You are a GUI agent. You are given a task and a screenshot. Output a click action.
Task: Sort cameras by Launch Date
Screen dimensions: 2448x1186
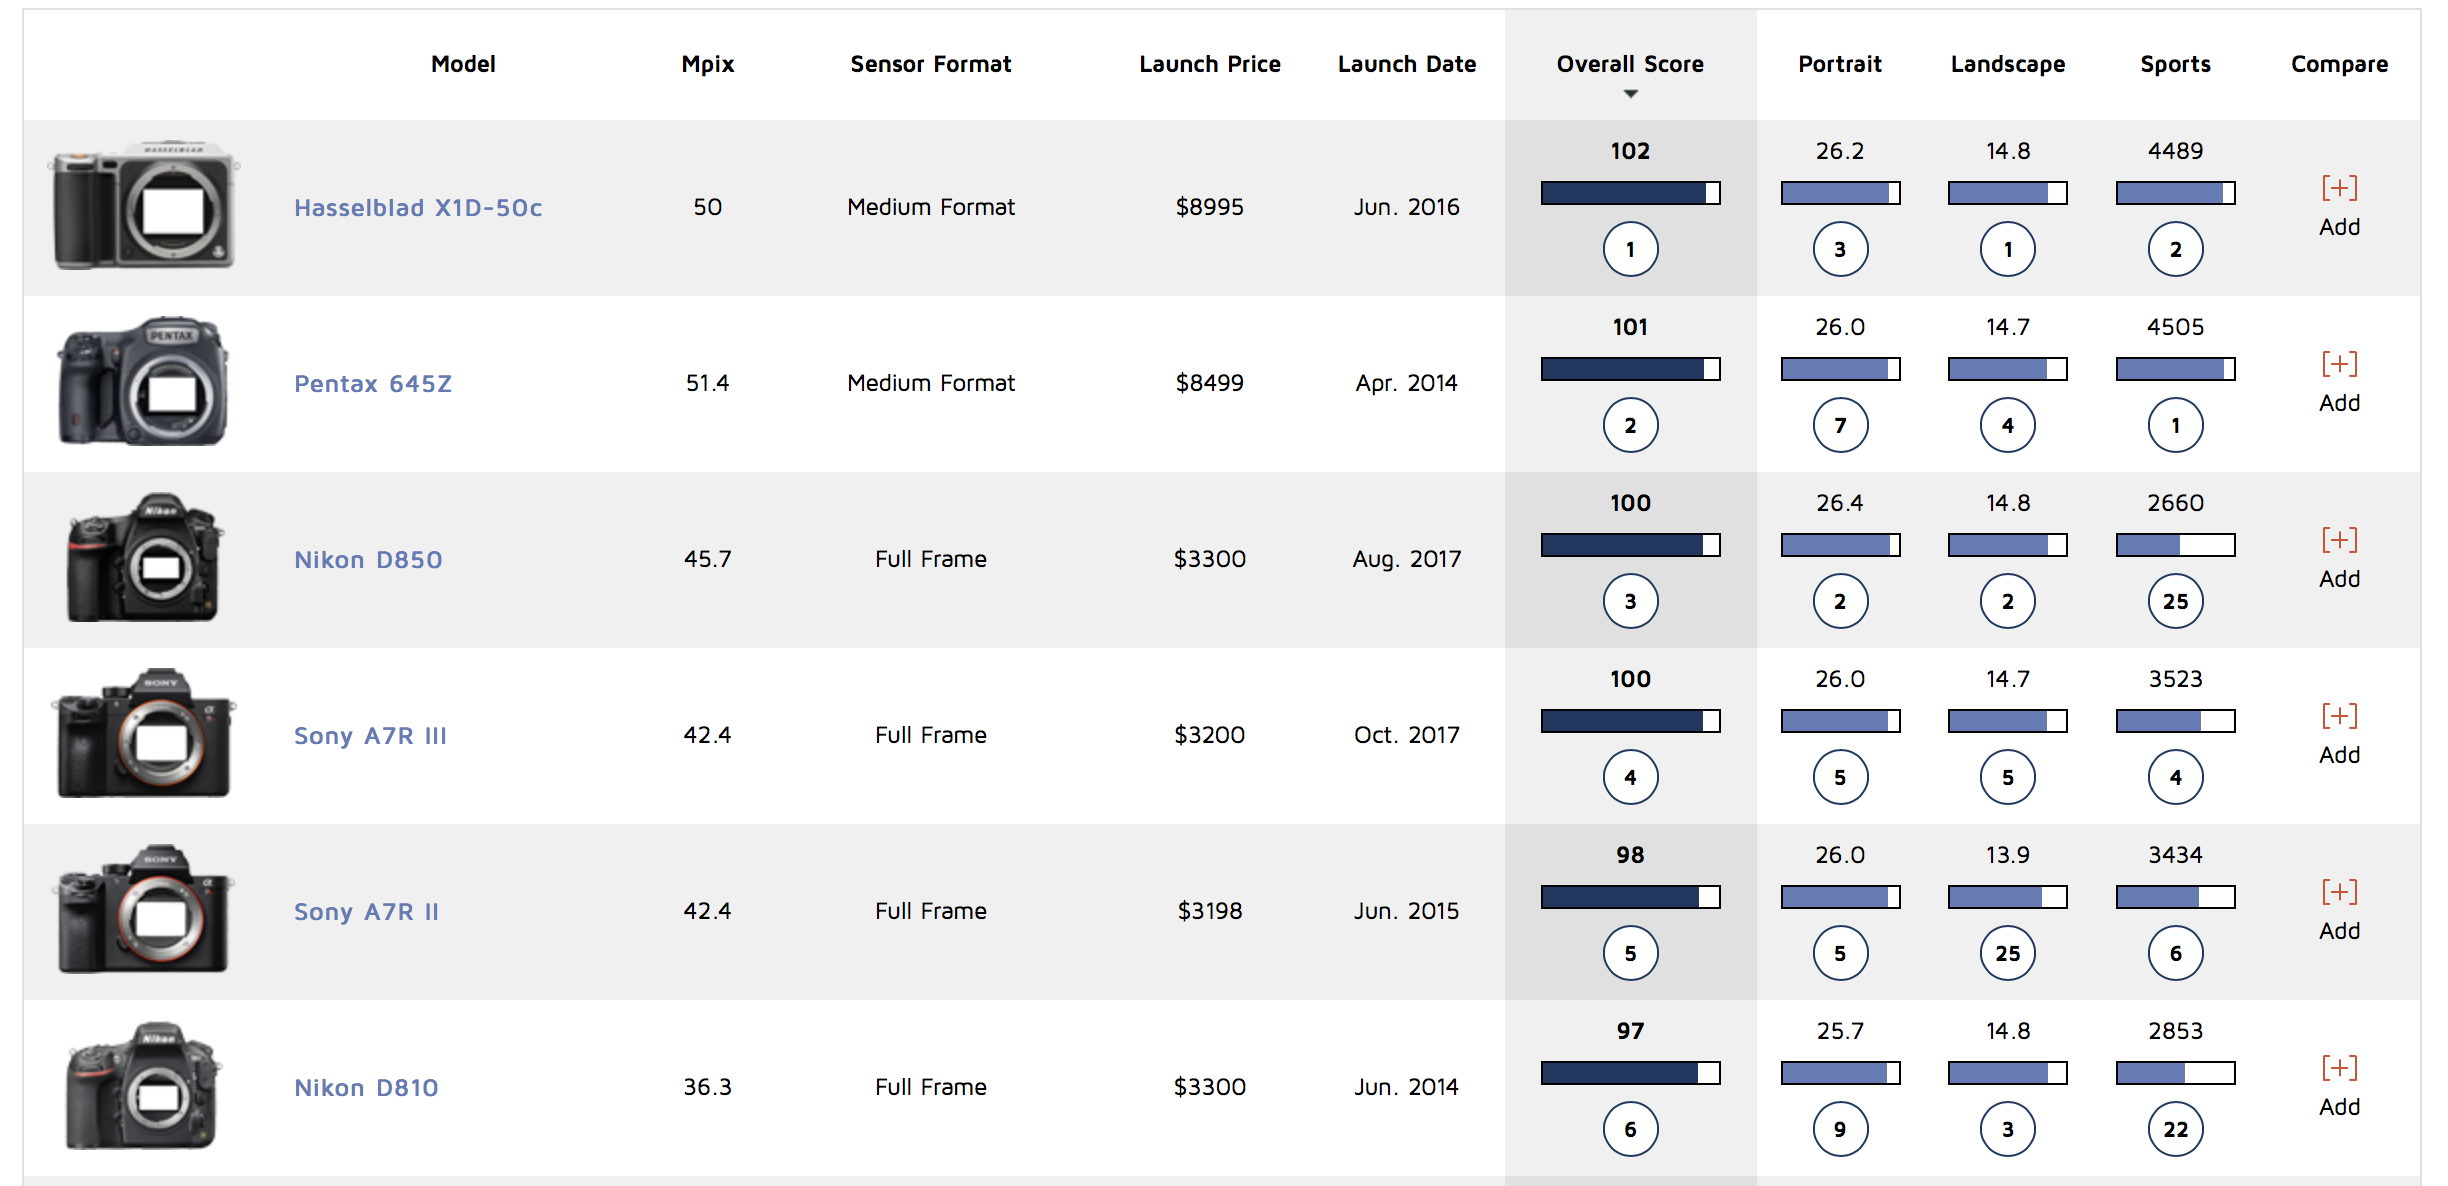(x=1406, y=64)
